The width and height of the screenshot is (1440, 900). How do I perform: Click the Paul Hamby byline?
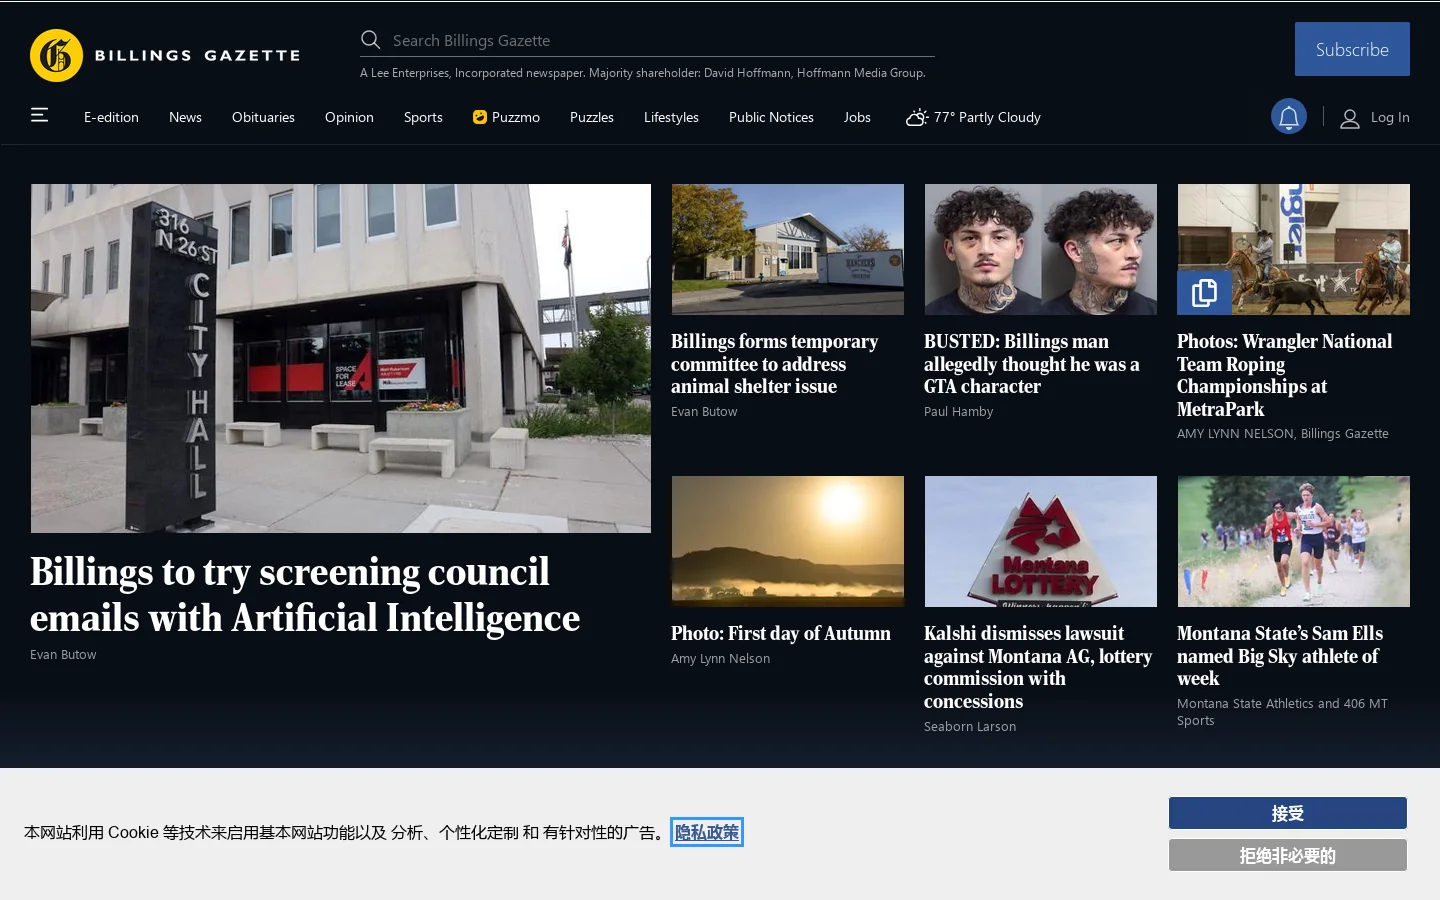point(958,411)
